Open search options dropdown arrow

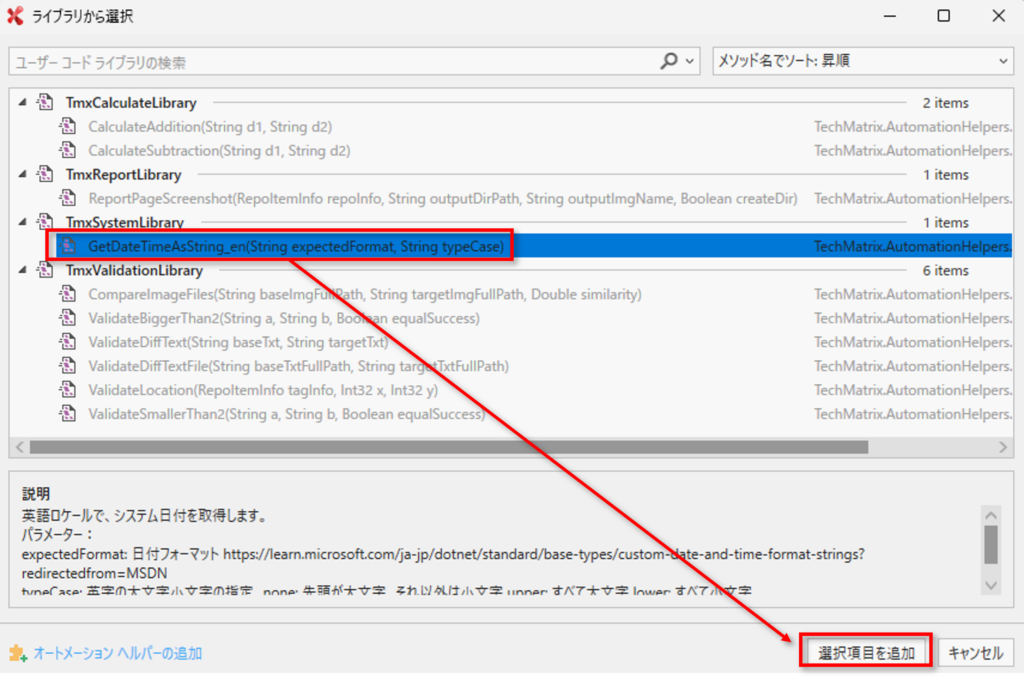click(x=689, y=61)
